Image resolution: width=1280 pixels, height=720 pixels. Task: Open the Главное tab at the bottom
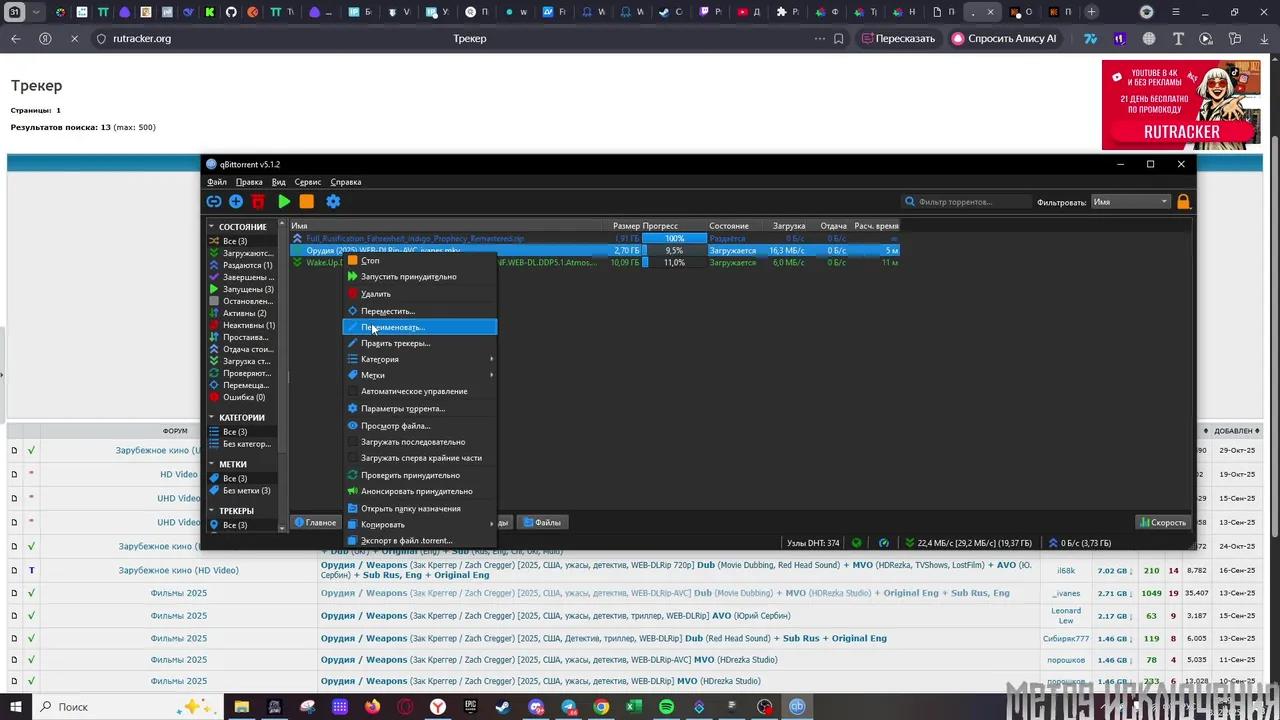click(315, 522)
